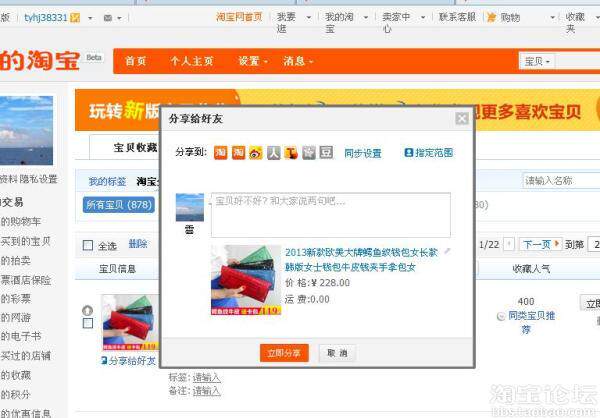Screen dimensions: 600x418
Task: Select Taobao share icon beside the Weibo icon
Action: [238, 153]
